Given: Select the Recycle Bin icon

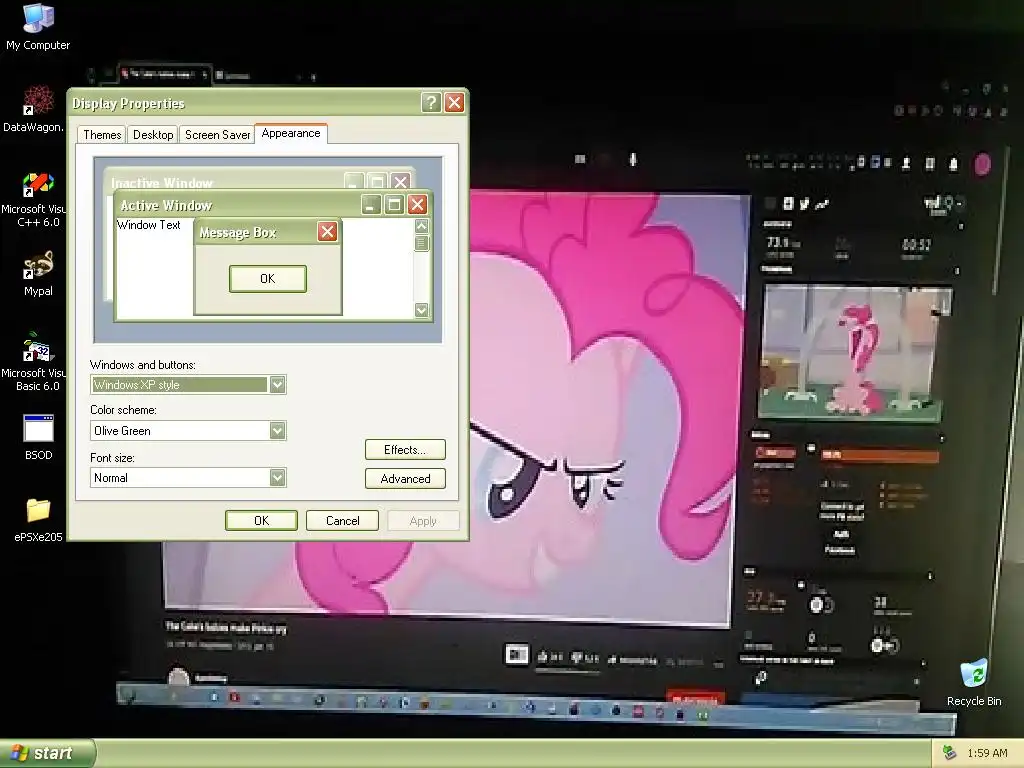Looking at the screenshot, I should pos(974,682).
